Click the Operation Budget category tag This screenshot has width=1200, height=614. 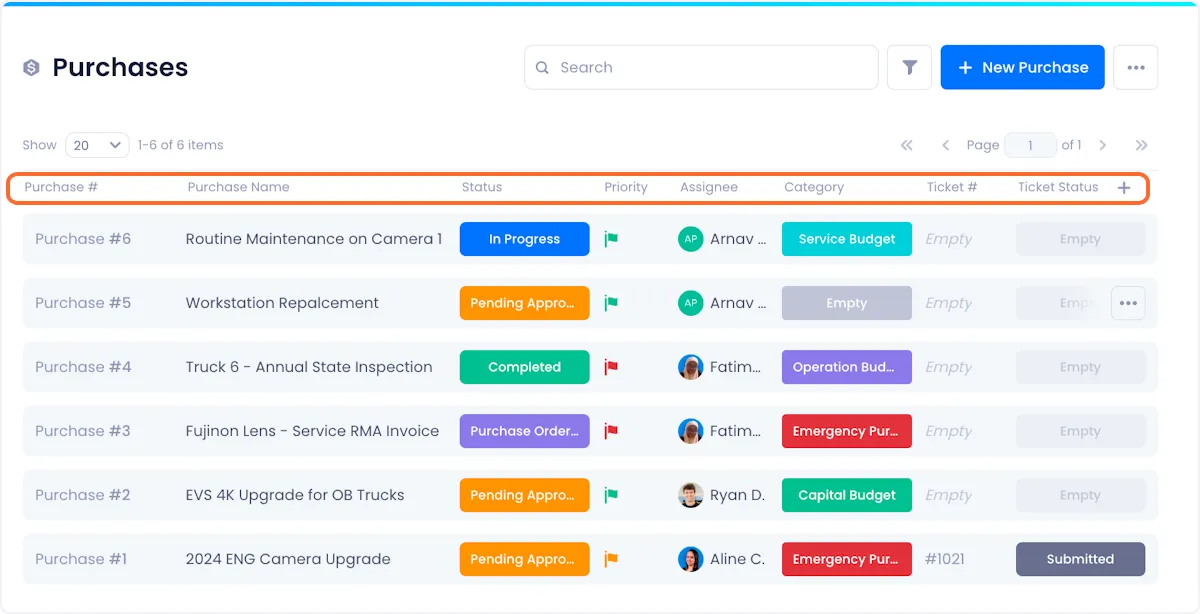click(847, 367)
